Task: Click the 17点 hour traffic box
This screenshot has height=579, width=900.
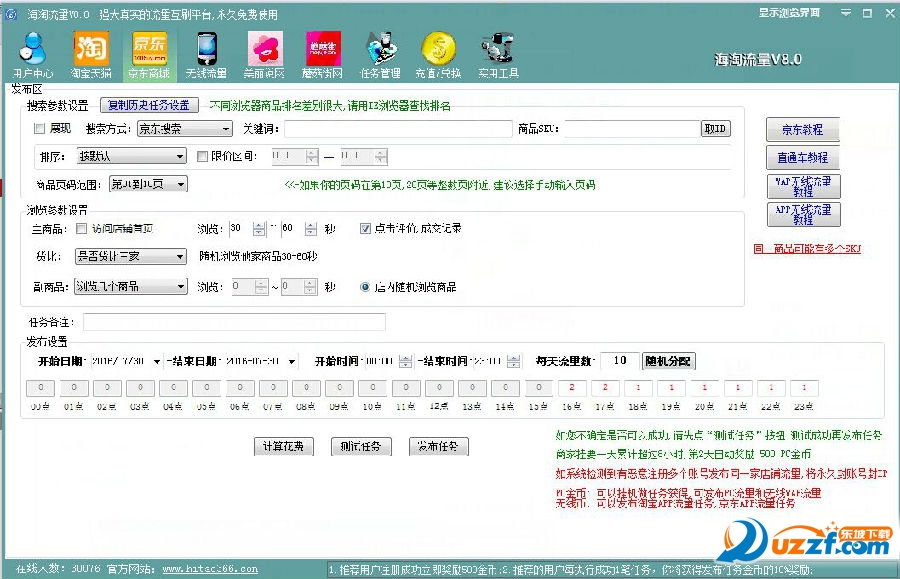Action: click(x=606, y=388)
